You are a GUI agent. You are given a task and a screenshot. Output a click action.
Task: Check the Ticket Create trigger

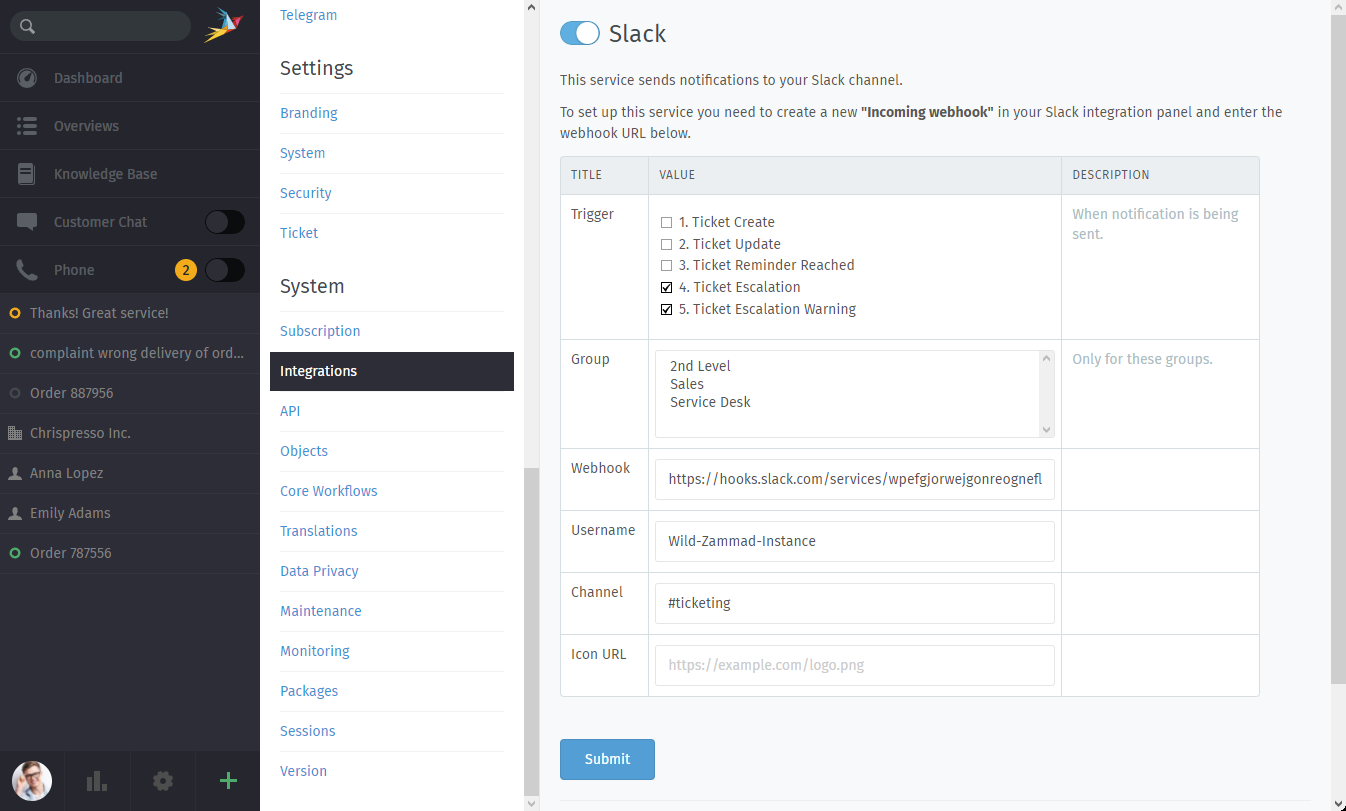(x=667, y=222)
